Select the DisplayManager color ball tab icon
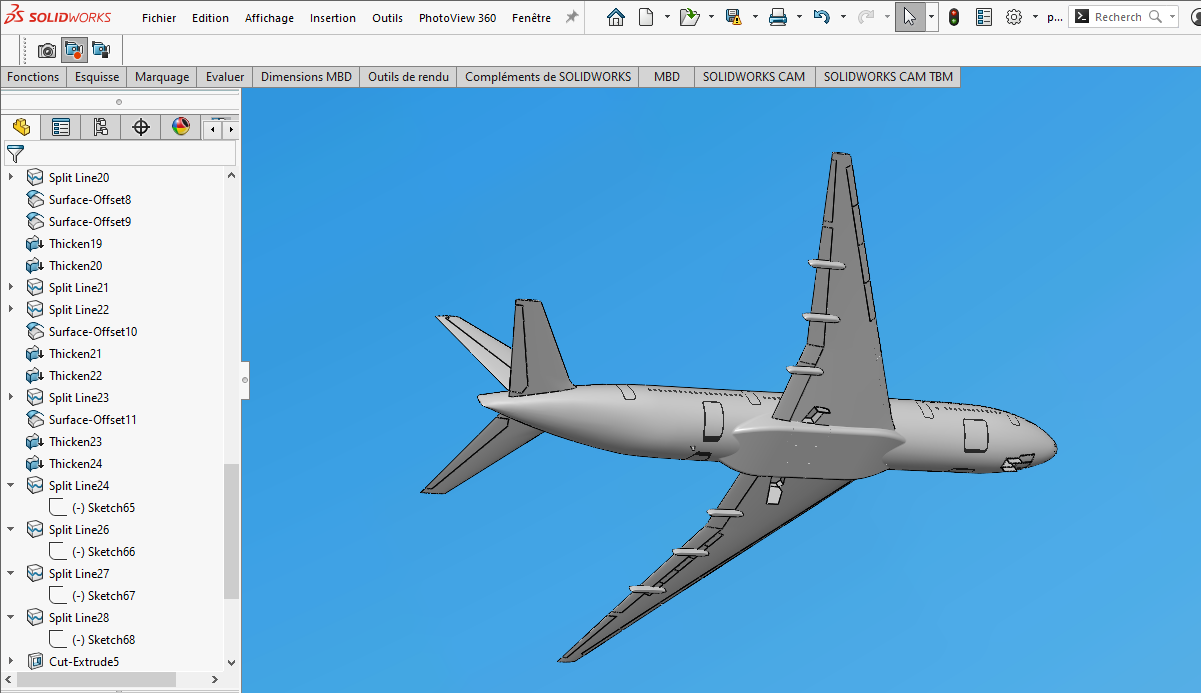 (181, 127)
